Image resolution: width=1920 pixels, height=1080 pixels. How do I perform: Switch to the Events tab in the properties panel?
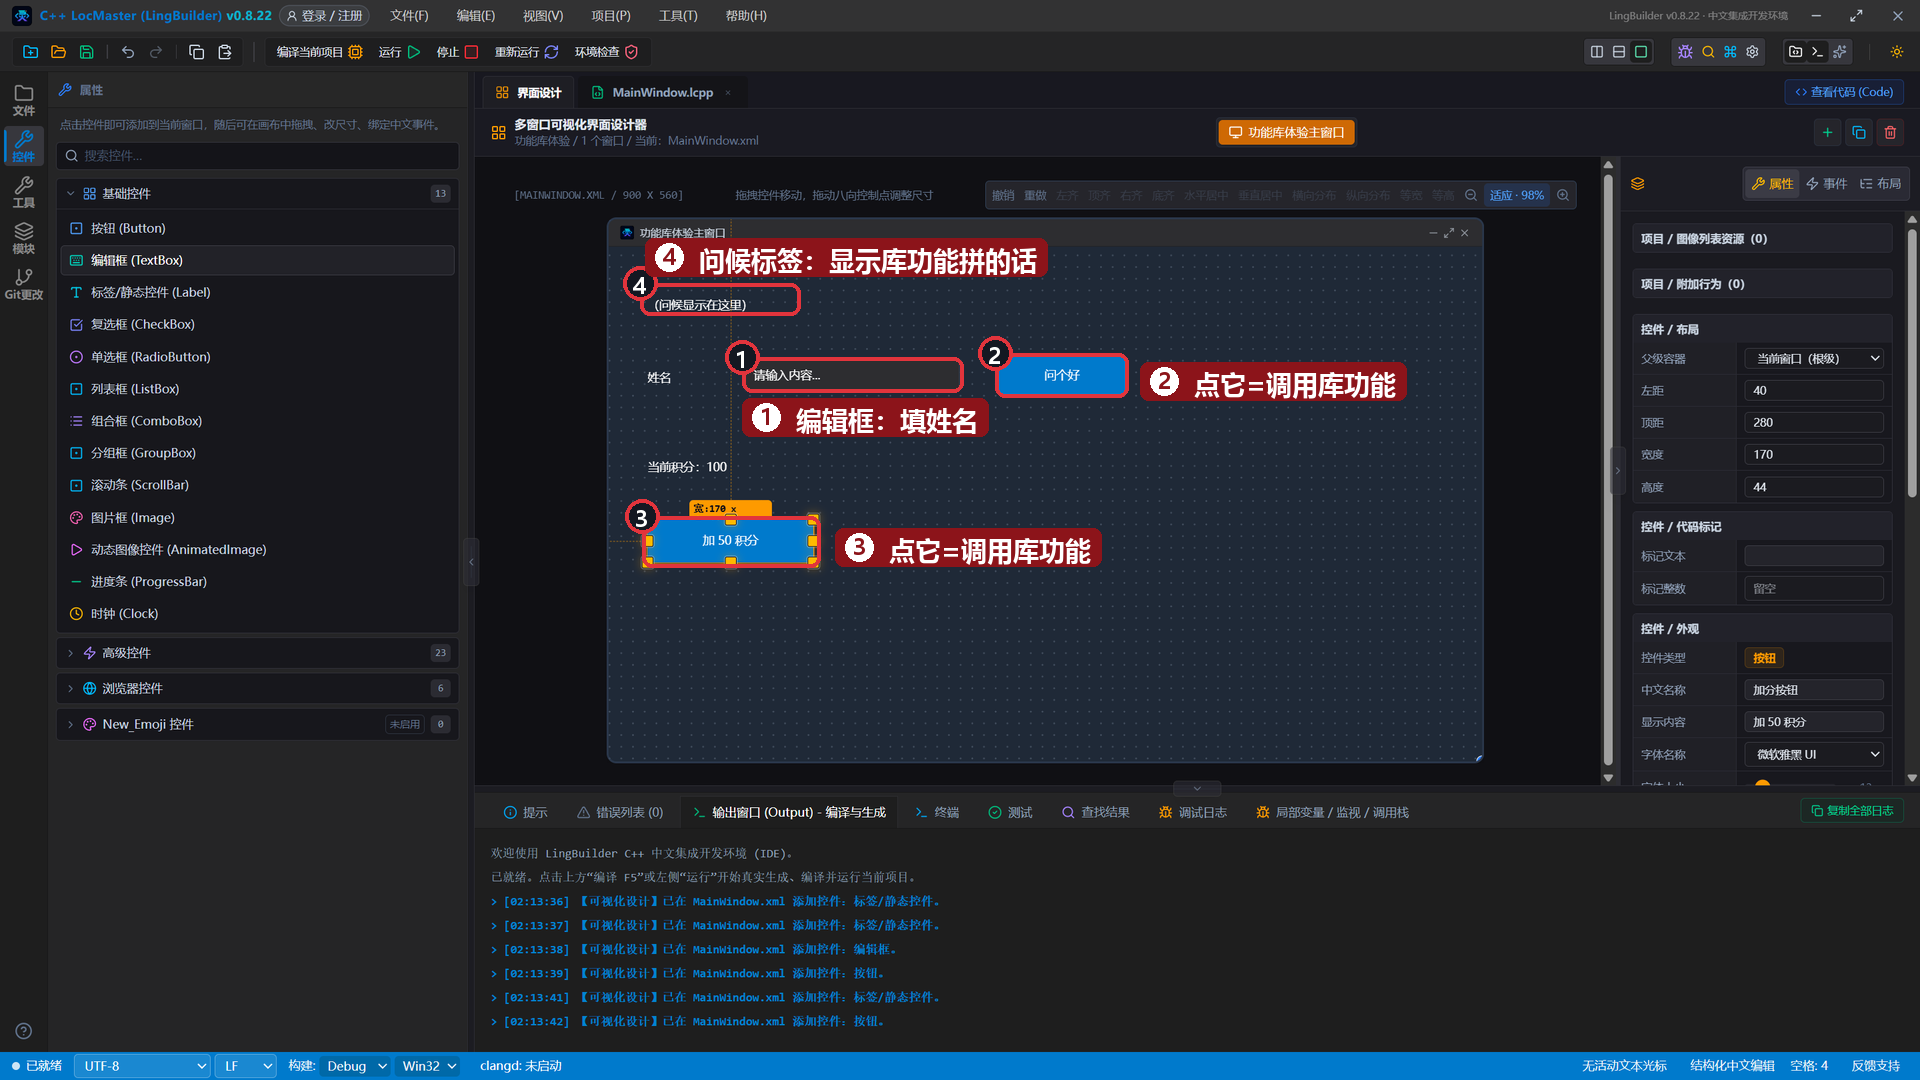(1826, 184)
